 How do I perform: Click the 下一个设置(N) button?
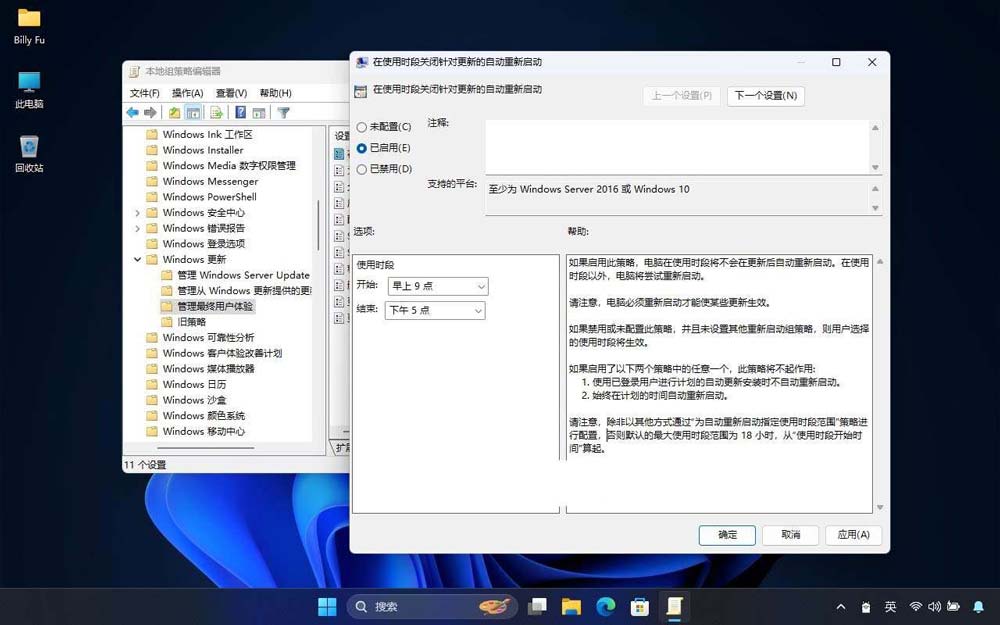(x=765, y=96)
